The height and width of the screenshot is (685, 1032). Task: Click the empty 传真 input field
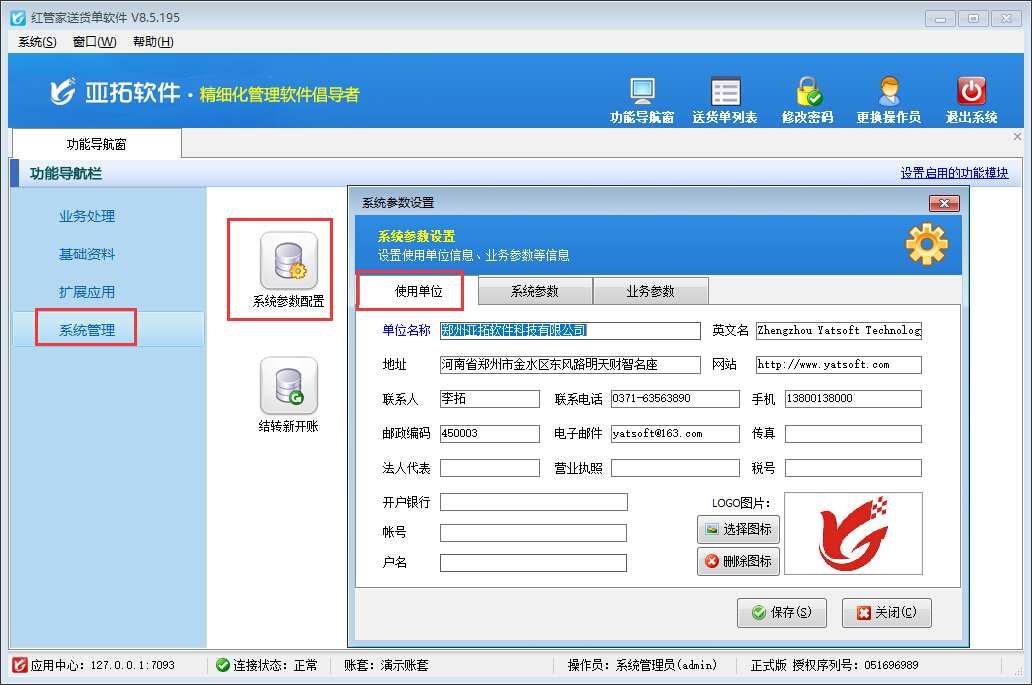coord(853,434)
